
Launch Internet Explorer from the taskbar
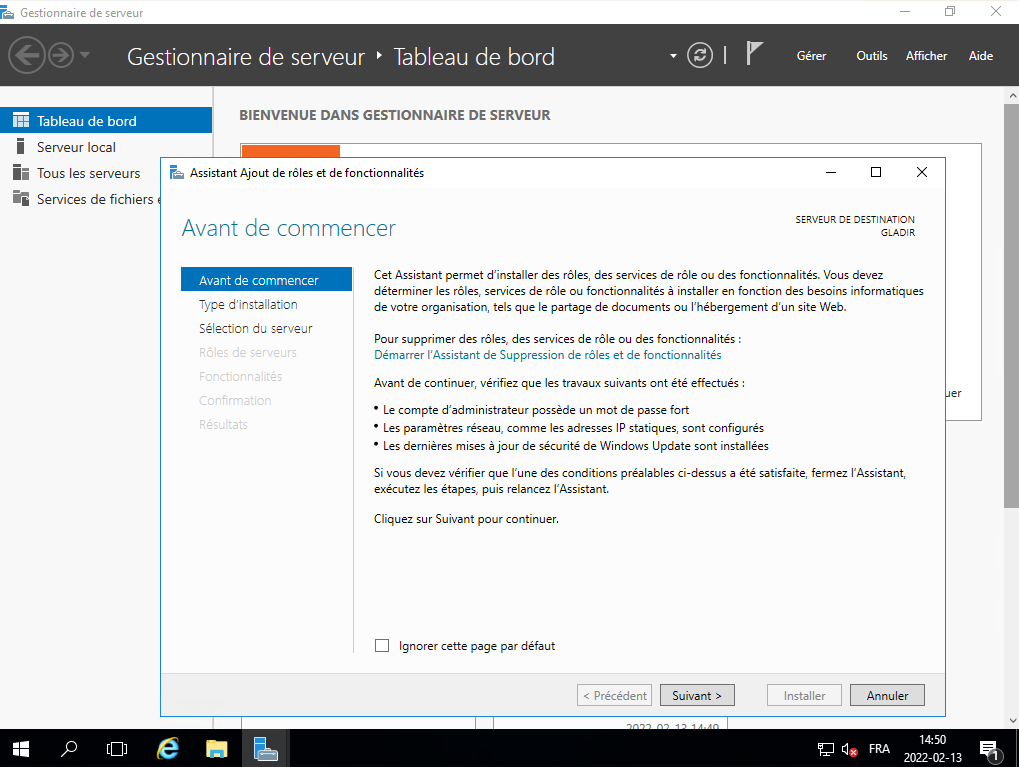pos(168,749)
